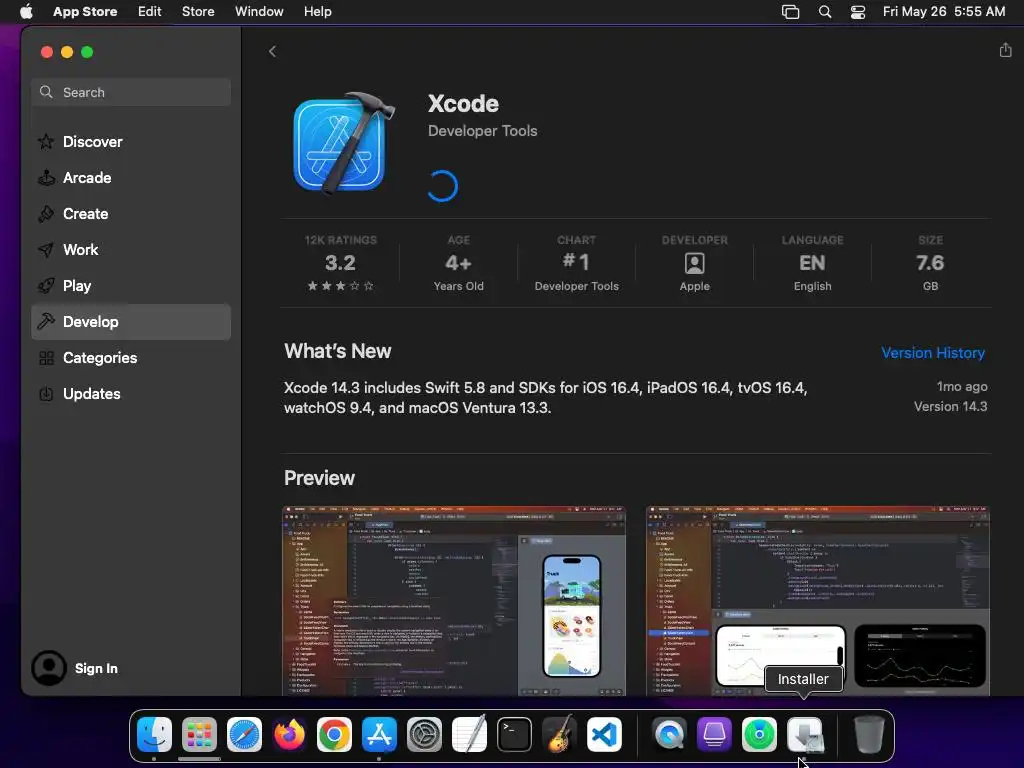Open the Apple menu
This screenshot has height=768, width=1024.
(26, 11)
